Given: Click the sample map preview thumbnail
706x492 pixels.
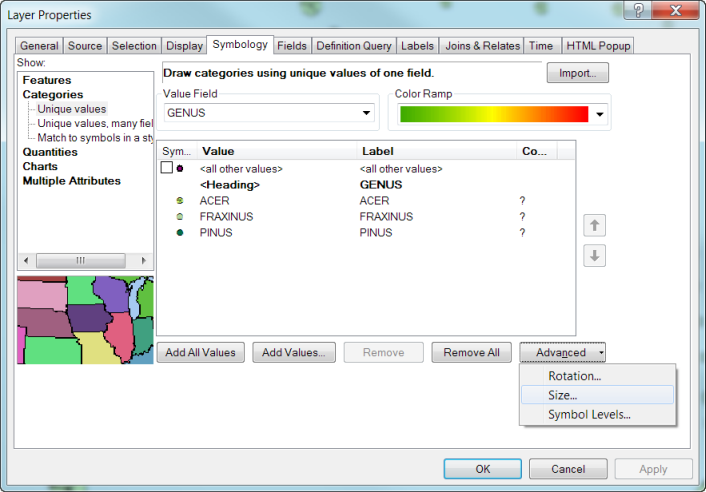Looking at the screenshot, I should tap(86, 320).
